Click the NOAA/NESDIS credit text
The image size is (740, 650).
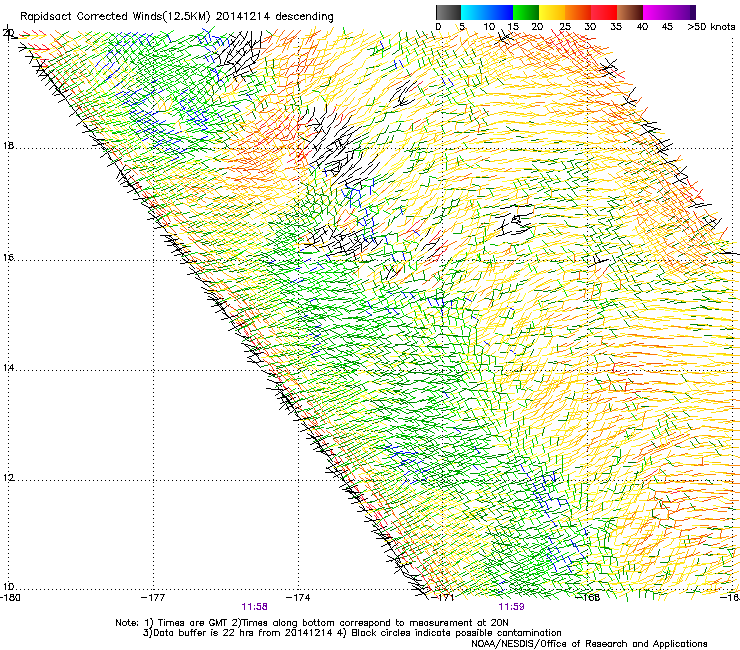(x=589, y=644)
